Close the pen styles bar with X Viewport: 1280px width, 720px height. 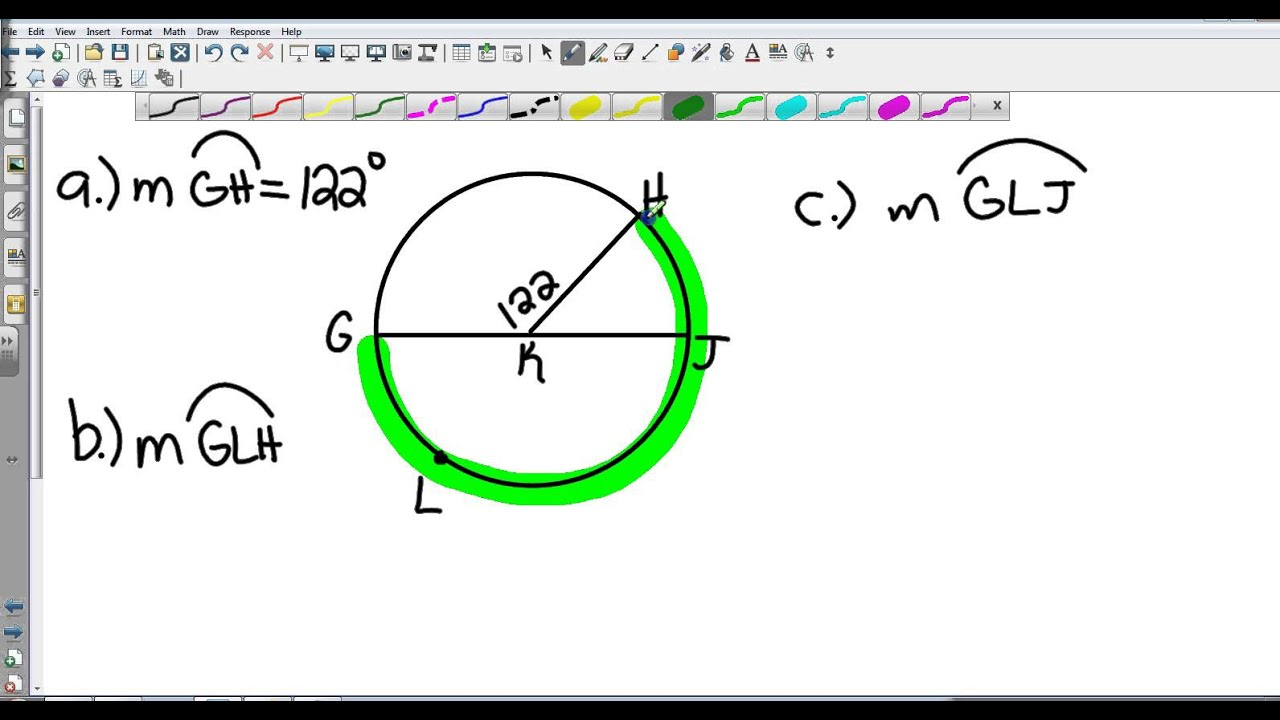997,105
